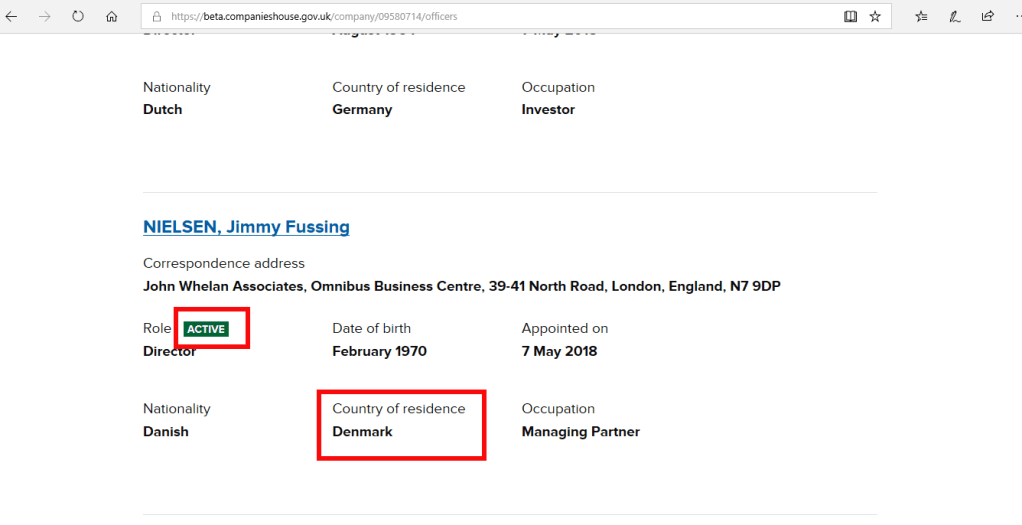Click the correspondence address text

[461, 287]
